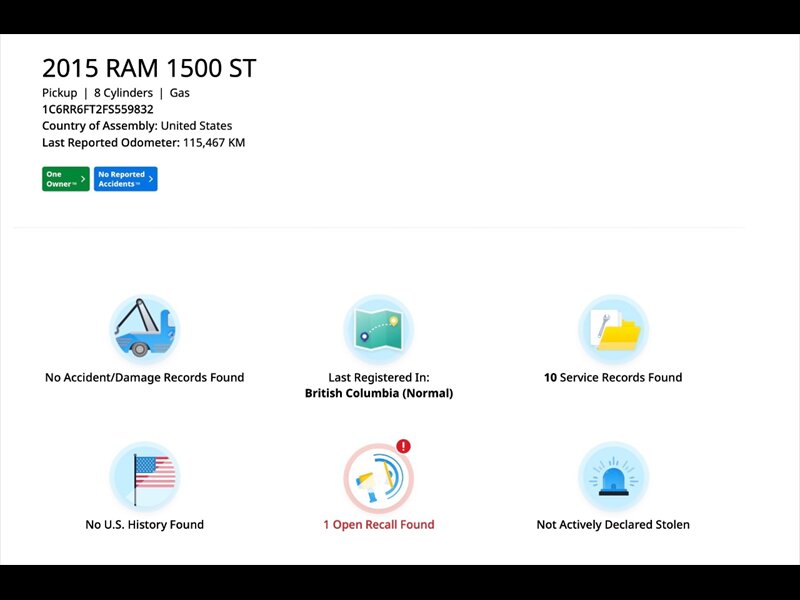Click the No U.S. History Found label
Image resolution: width=800 pixels, height=600 pixels.
(144, 524)
